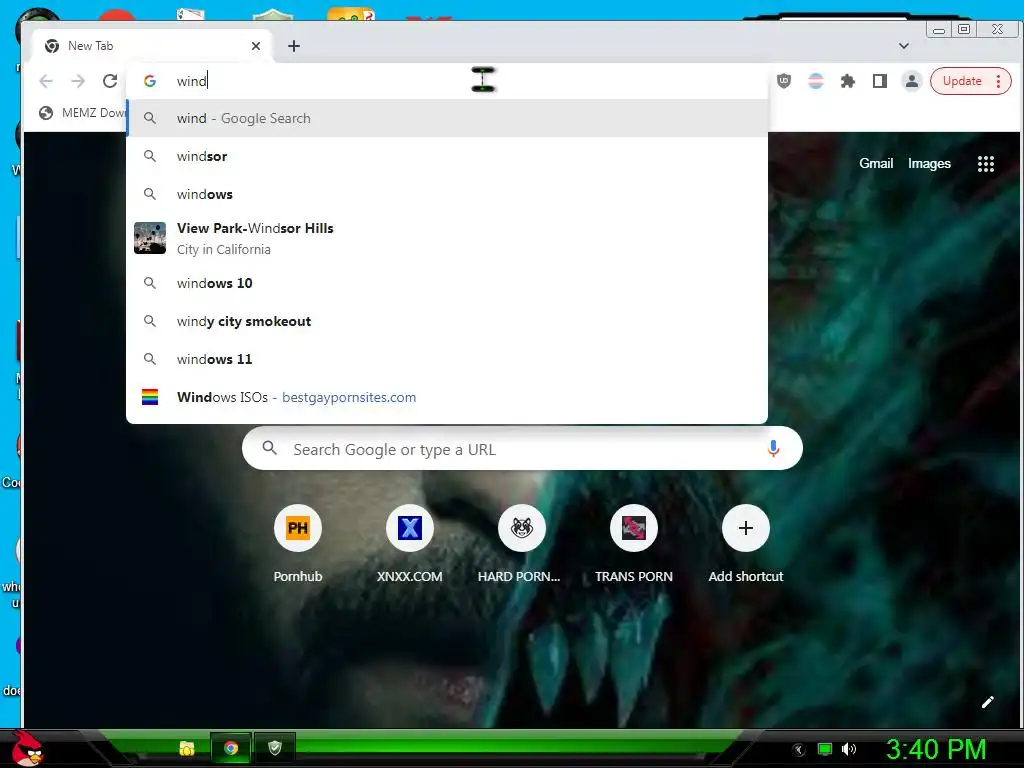Select 'wind - Google Search' suggestion
Image resolution: width=1024 pixels, height=768 pixels.
click(x=447, y=118)
